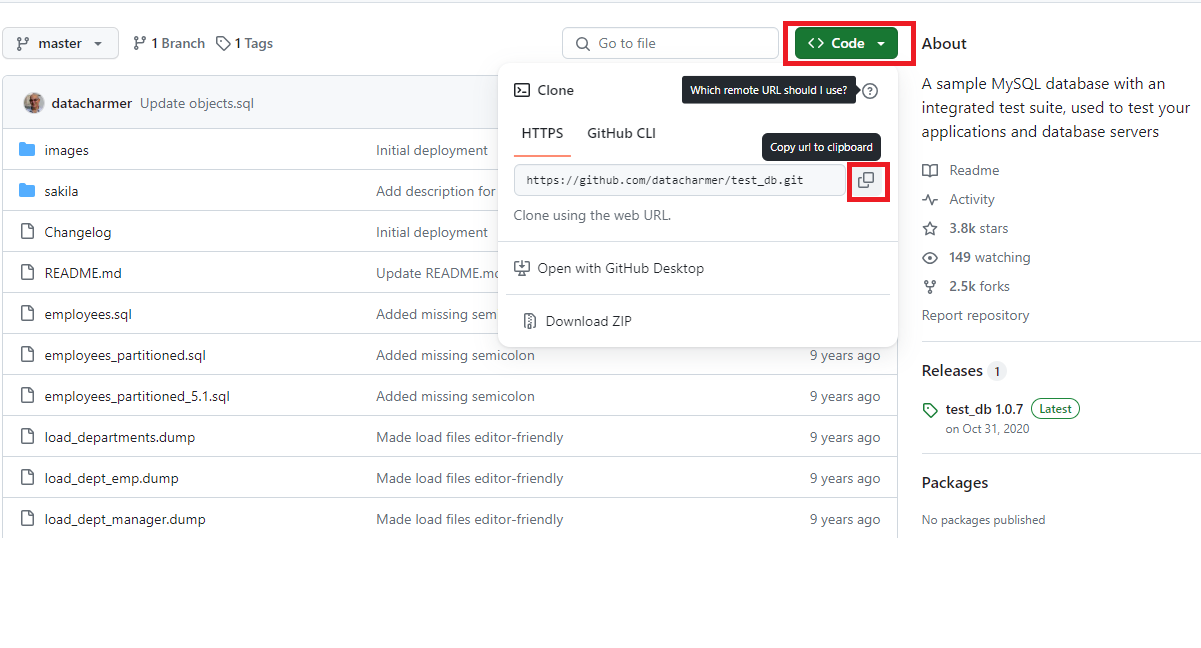Click the branch icon beside 1 Branch
Viewport: 1201px width, 648px height.
pos(139,43)
